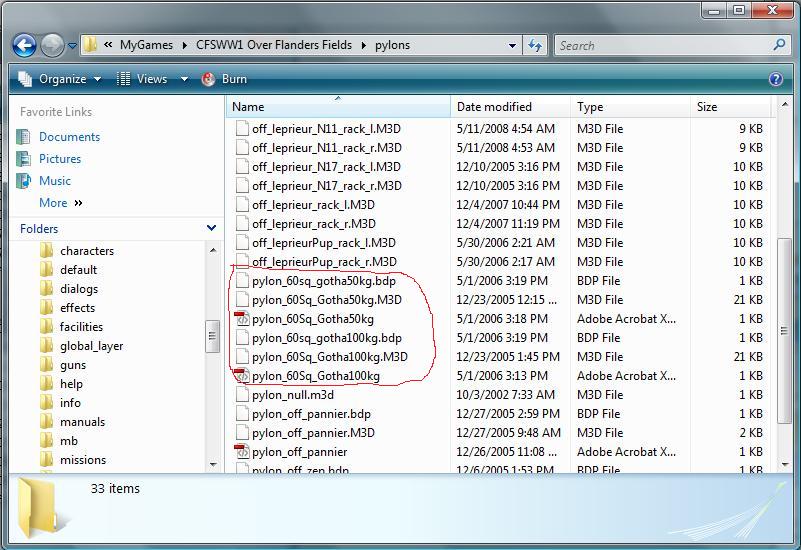Select file pylon_60Sq_Gotha100kg.M3D
The image size is (801, 550).
coord(329,357)
